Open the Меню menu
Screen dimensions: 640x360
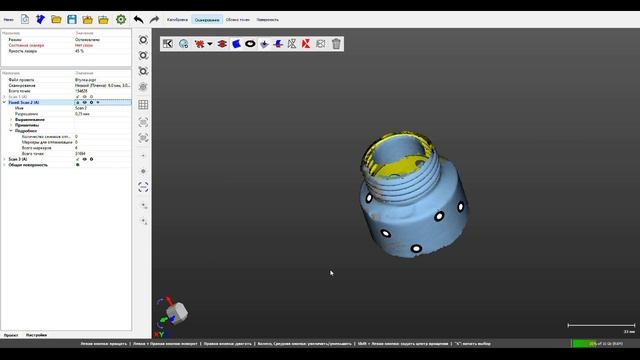click(x=8, y=20)
